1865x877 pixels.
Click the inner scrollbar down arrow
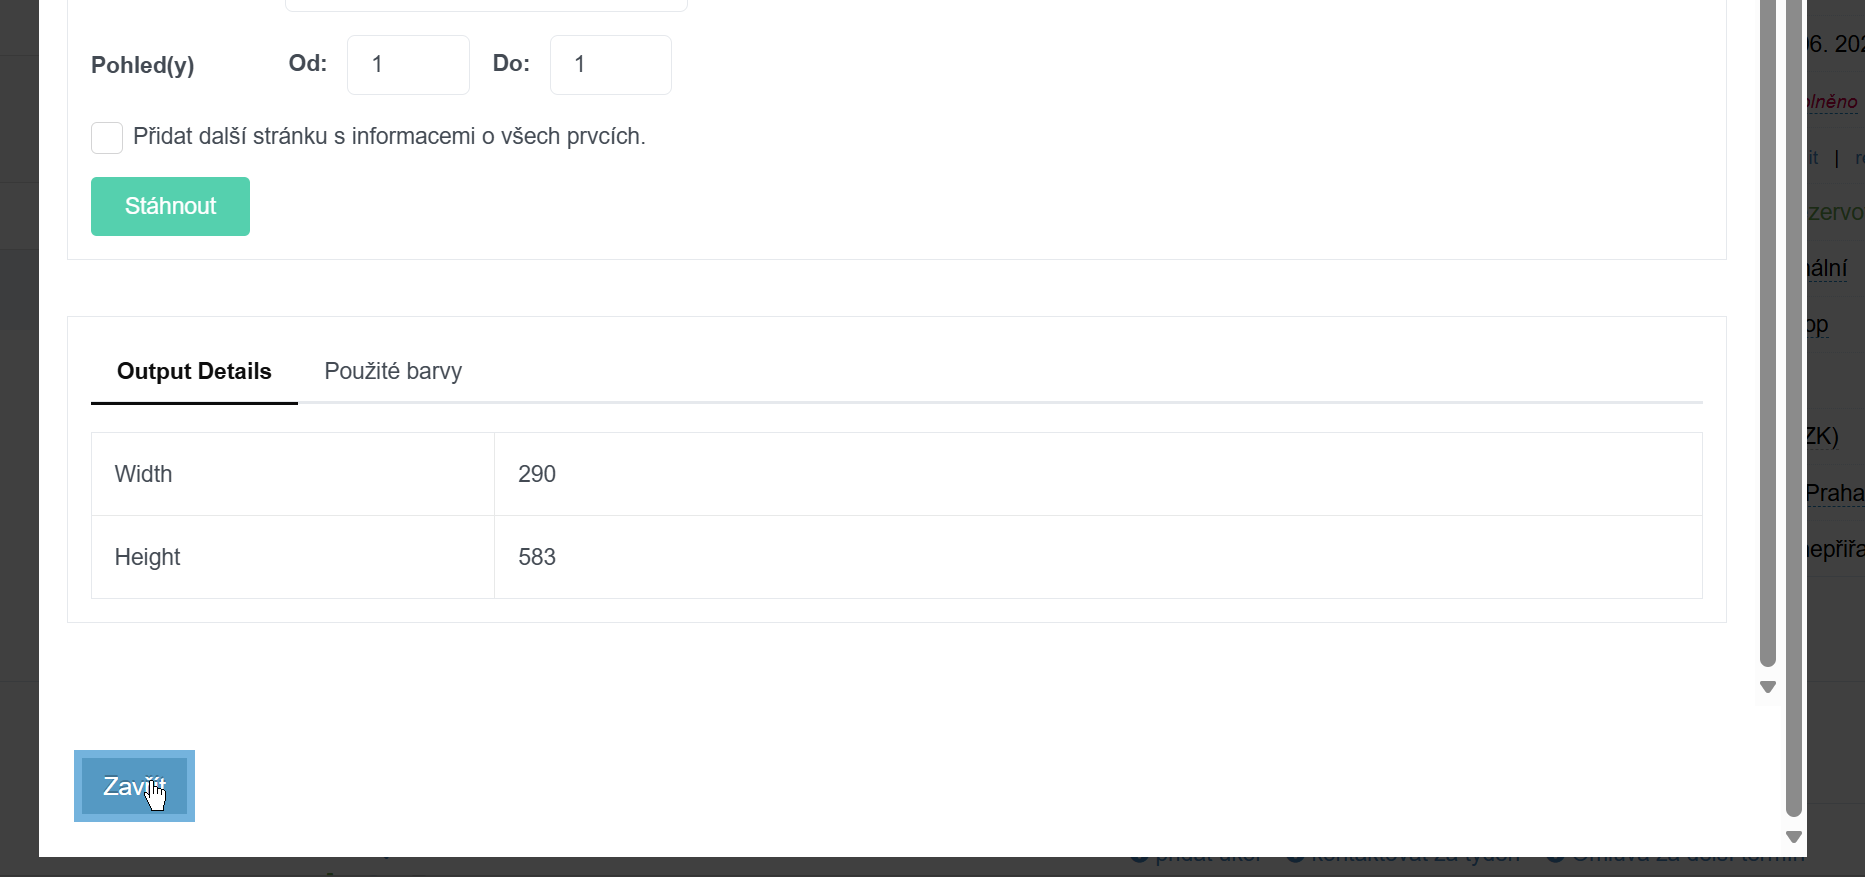[1767, 687]
